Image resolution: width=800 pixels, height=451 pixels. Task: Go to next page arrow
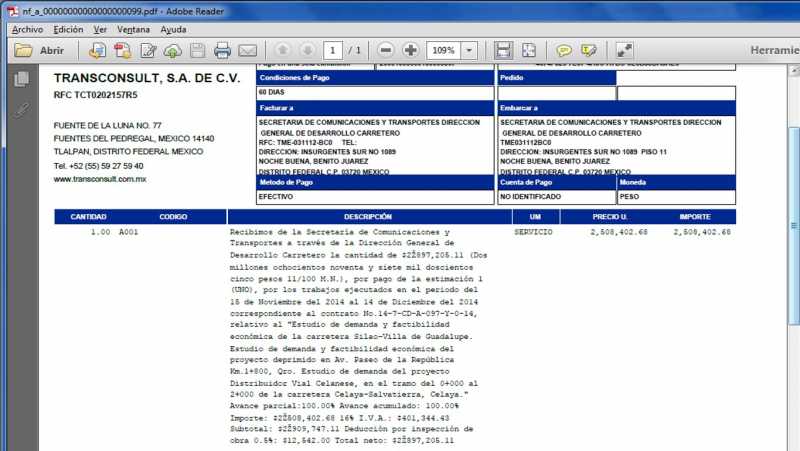tap(307, 50)
